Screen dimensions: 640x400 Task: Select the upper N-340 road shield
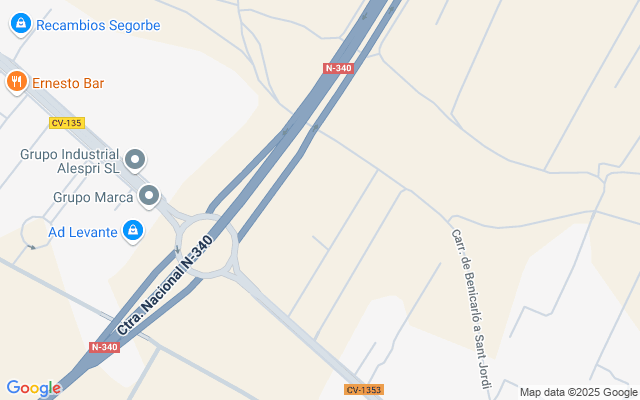click(x=338, y=68)
